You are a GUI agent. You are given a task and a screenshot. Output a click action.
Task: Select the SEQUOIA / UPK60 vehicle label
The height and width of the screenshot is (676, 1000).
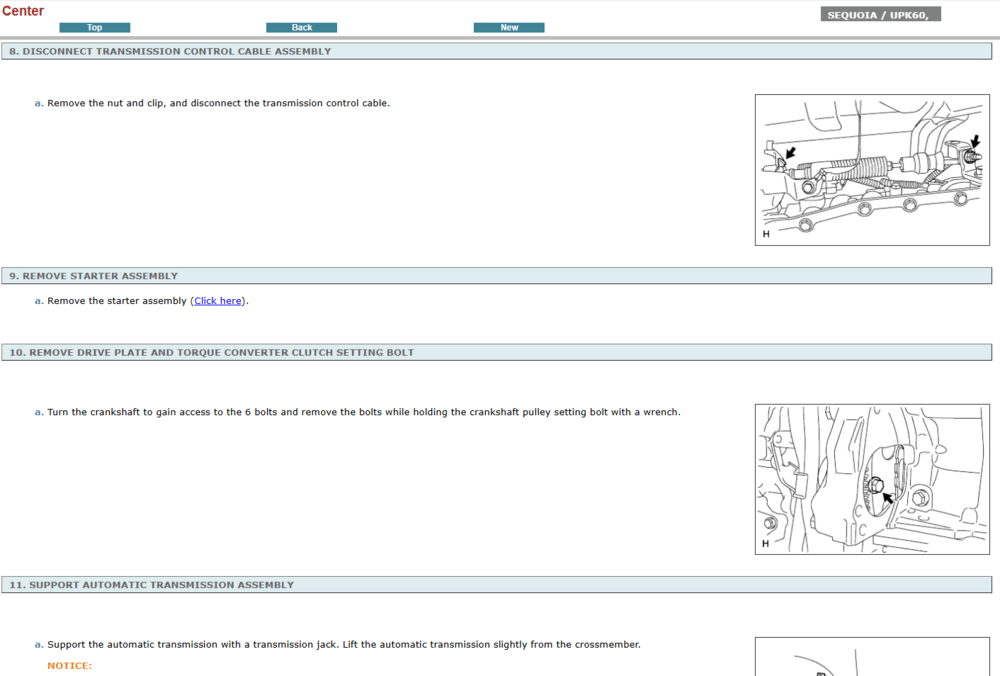pyautogui.click(x=880, y=15)
